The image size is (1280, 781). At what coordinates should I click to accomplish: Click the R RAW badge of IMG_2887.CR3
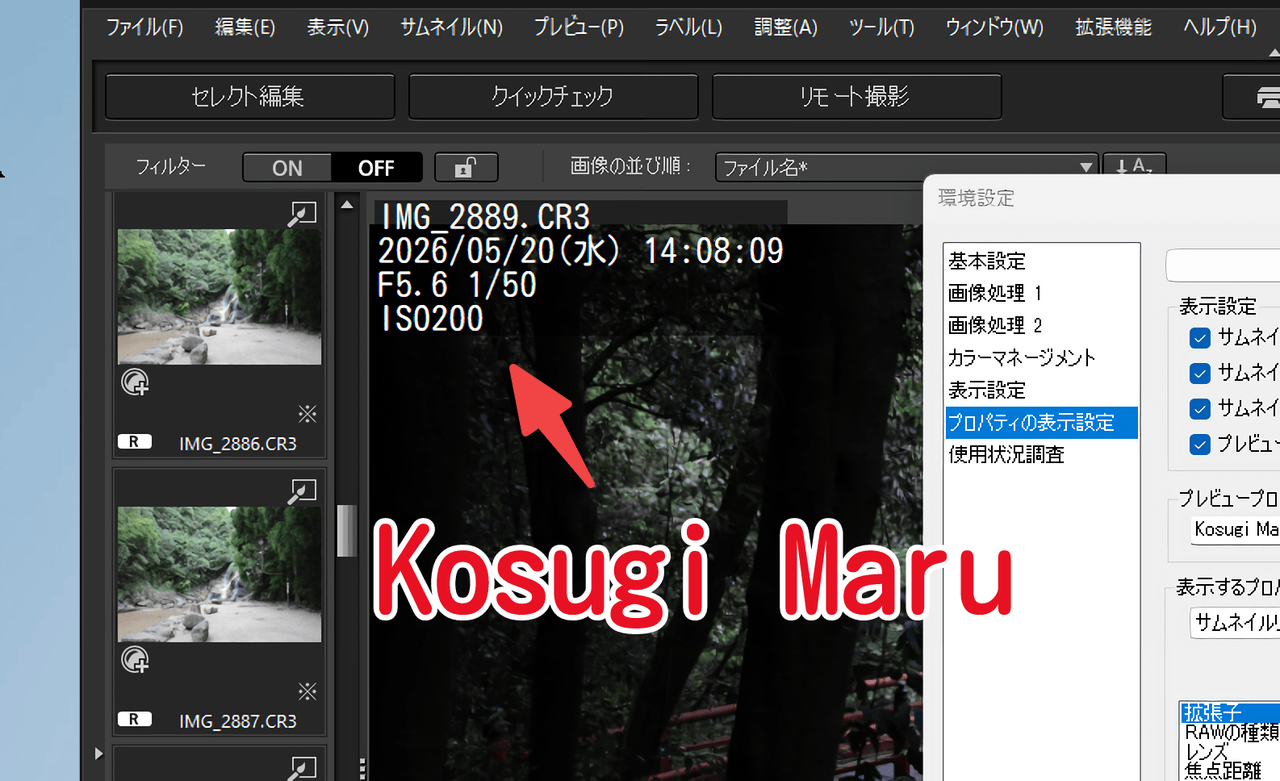pos(134,719)
